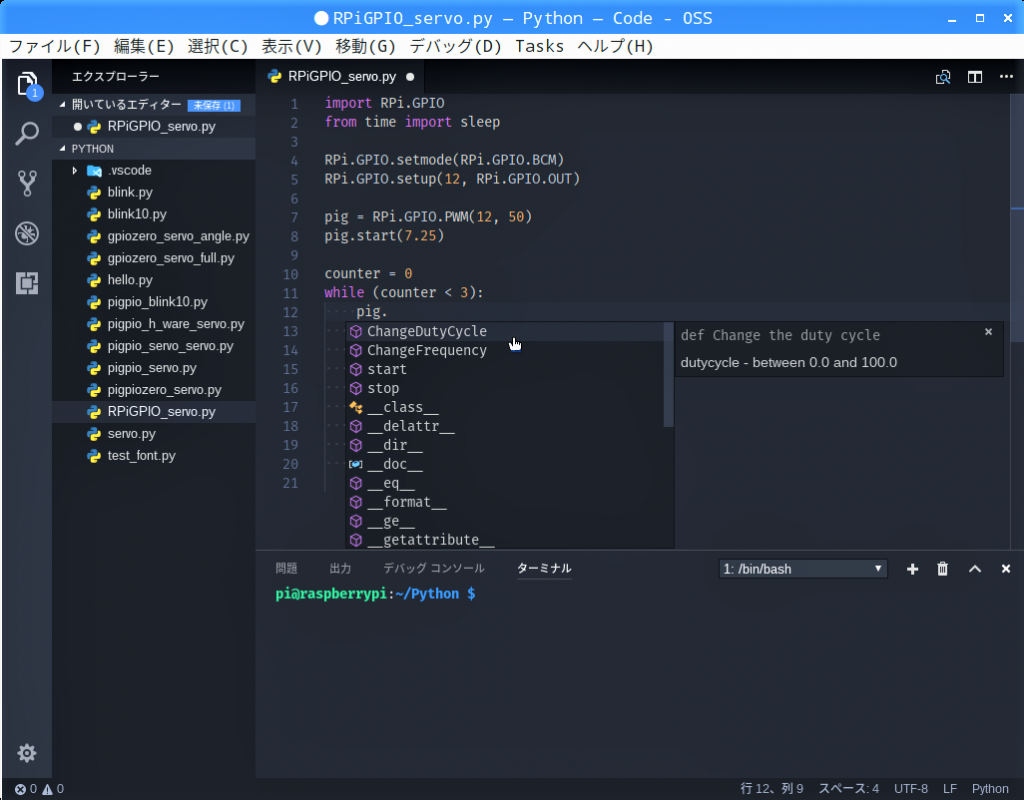Pick the __class__ suggestion
This screenshot has width=1024, height=800.
pyautogui.click(x=504, y=407)
